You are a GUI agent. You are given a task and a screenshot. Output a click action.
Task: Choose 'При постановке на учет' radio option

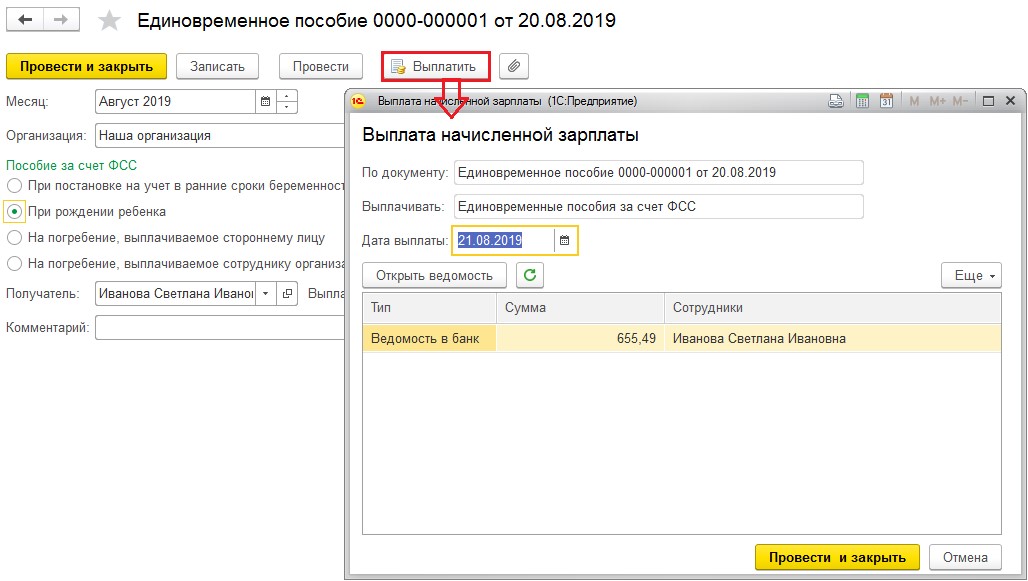pyautogui.click(x=14, y=186)
